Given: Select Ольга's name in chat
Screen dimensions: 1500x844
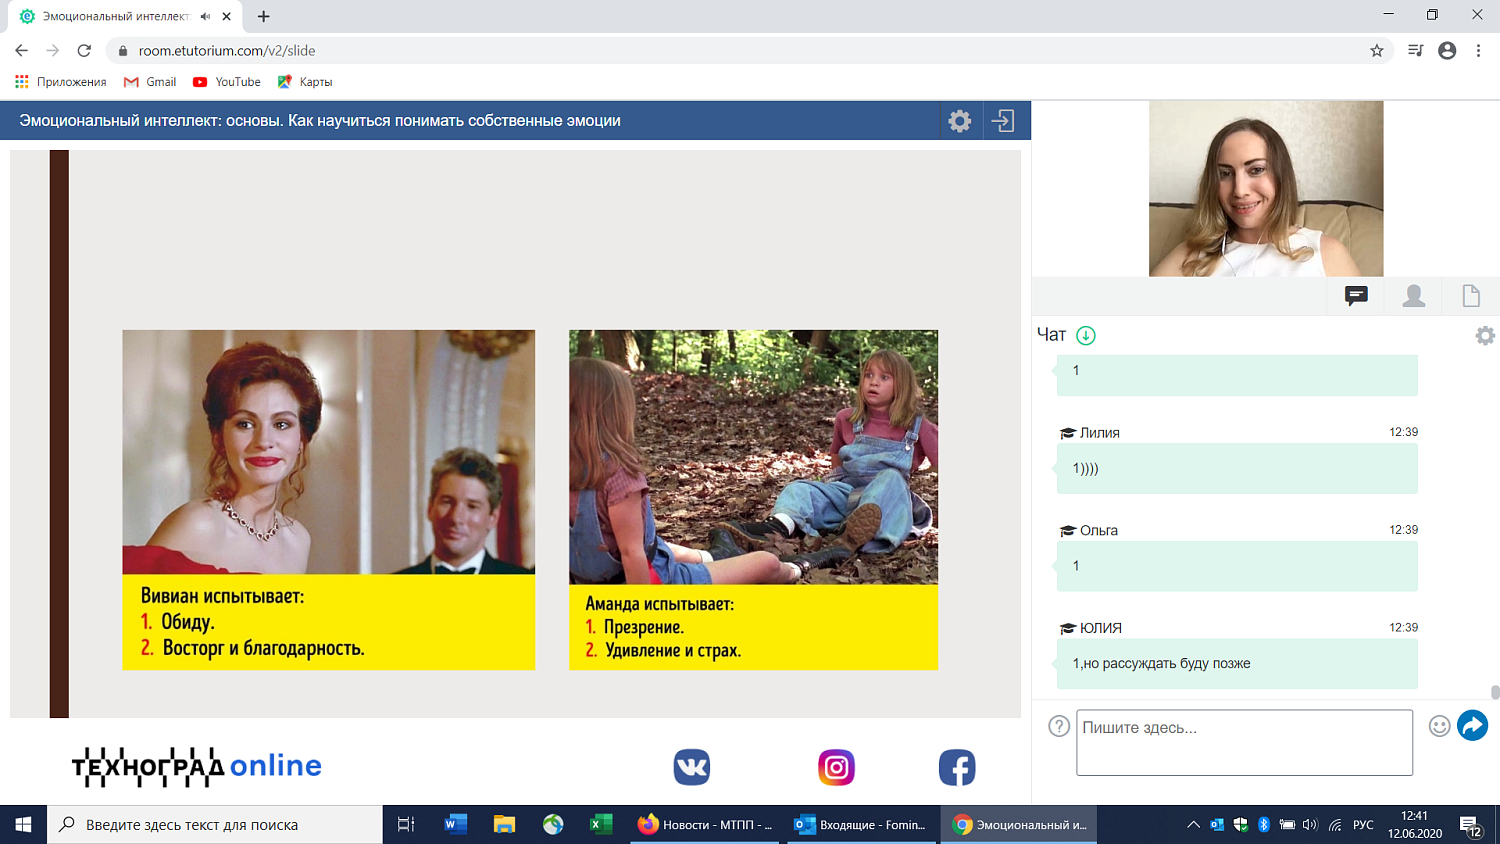Looking at the screenshot, I should 1099,531.
